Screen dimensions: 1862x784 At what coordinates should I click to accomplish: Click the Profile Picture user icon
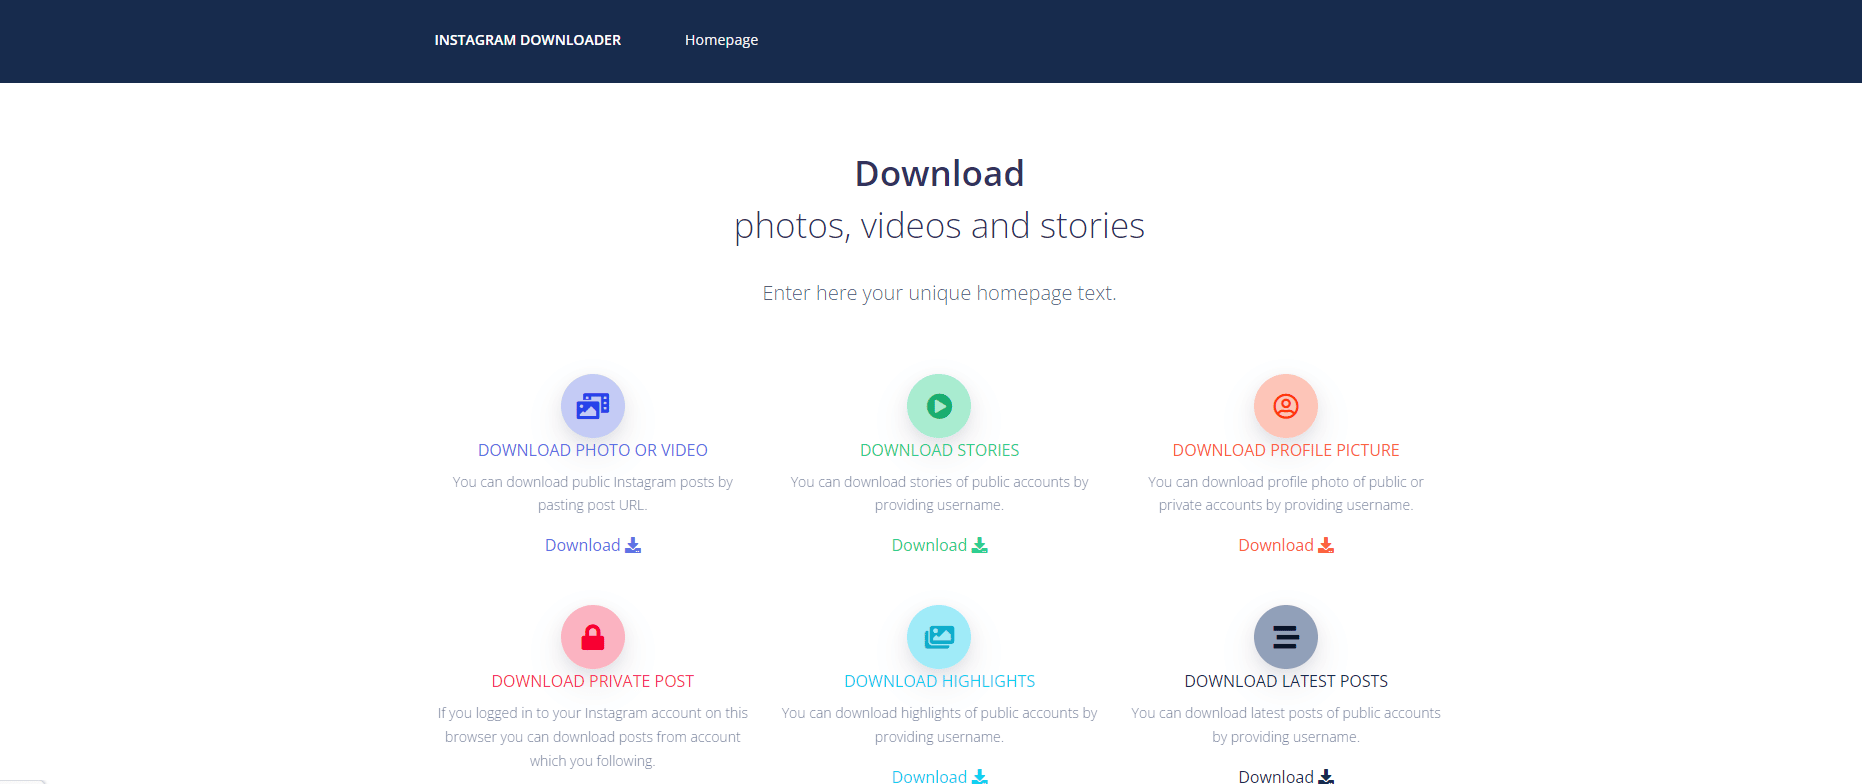[x=1286, y=406]
